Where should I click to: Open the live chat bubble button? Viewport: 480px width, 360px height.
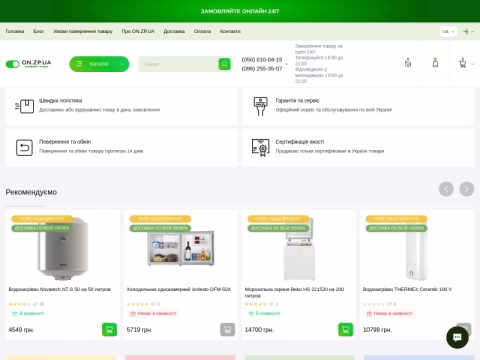coord(457,337)
